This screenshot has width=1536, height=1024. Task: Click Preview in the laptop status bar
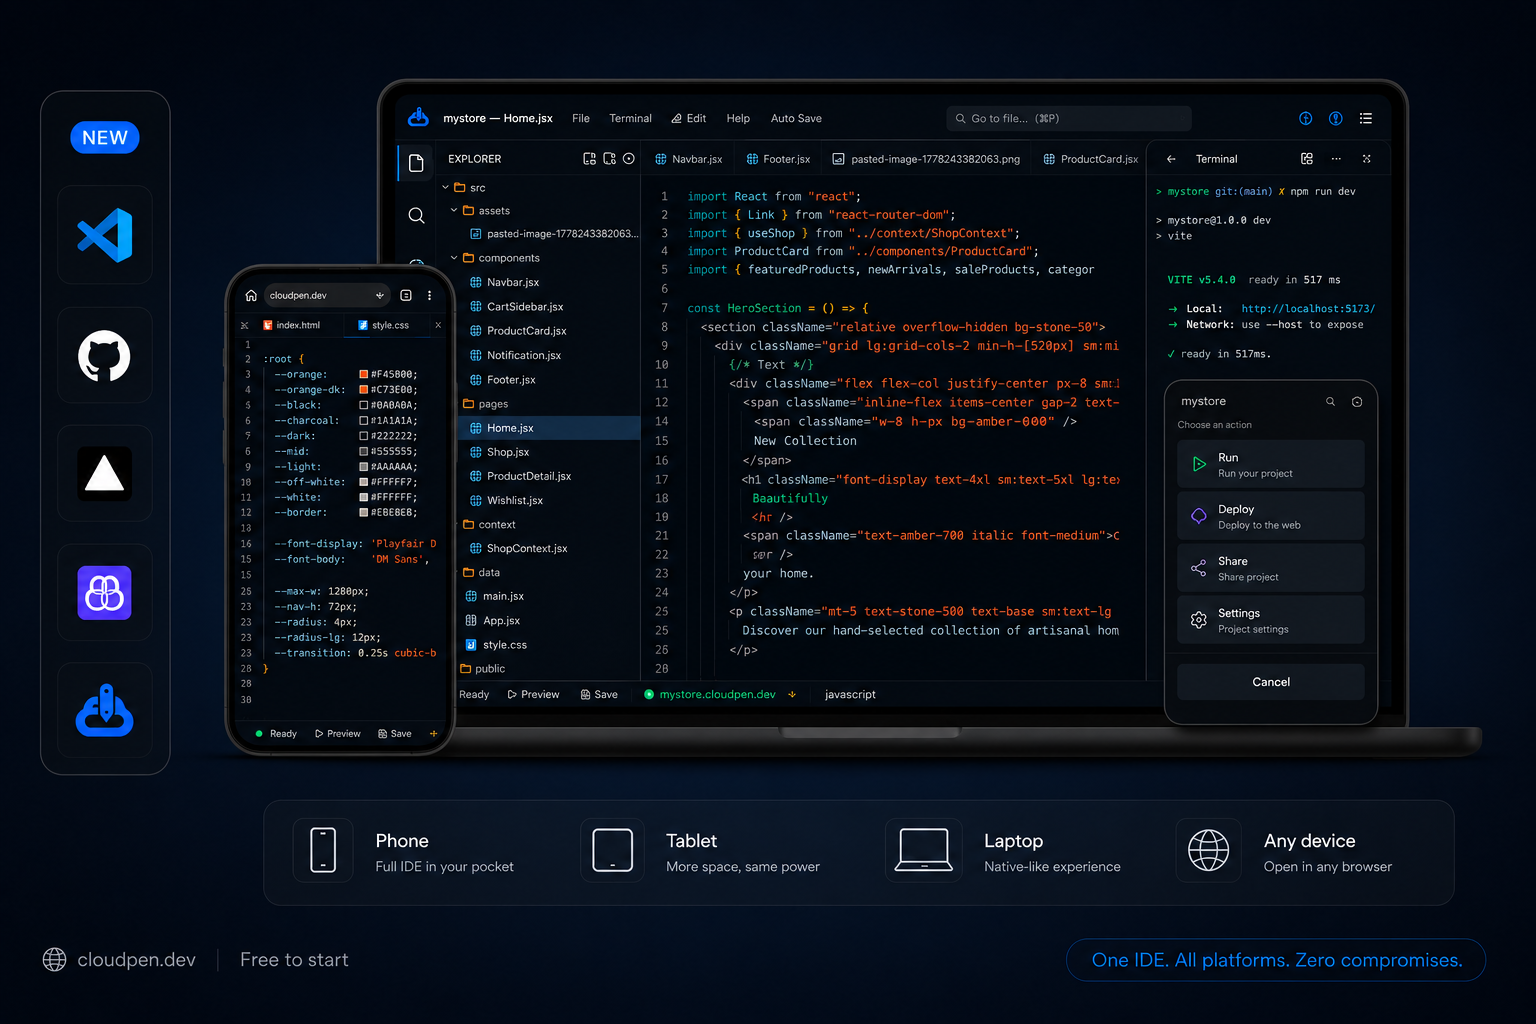(533, 695)
